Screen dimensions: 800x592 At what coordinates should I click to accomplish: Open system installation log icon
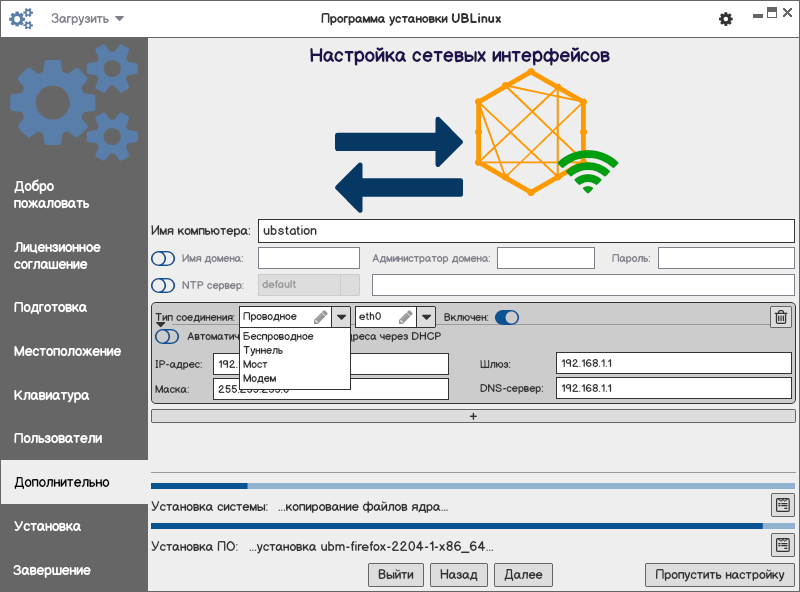click(x=783, y=505)
